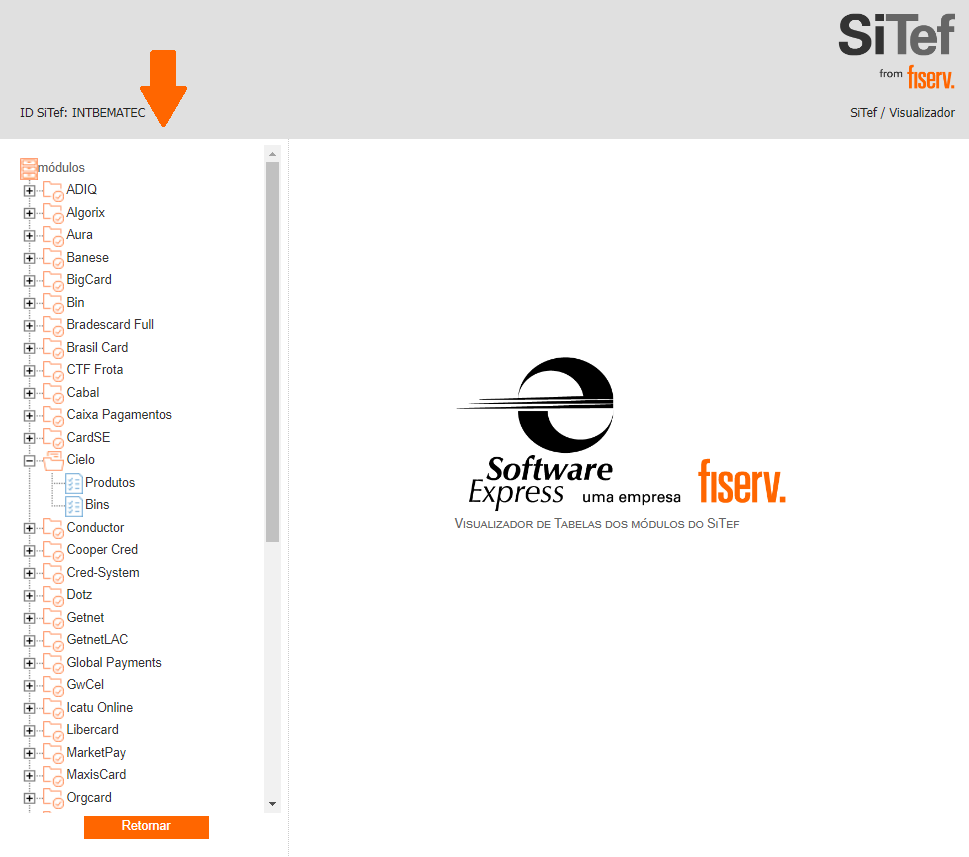Click the BigCard folder icon
This screenshot has height=857, width=969.
coord(53,282)
